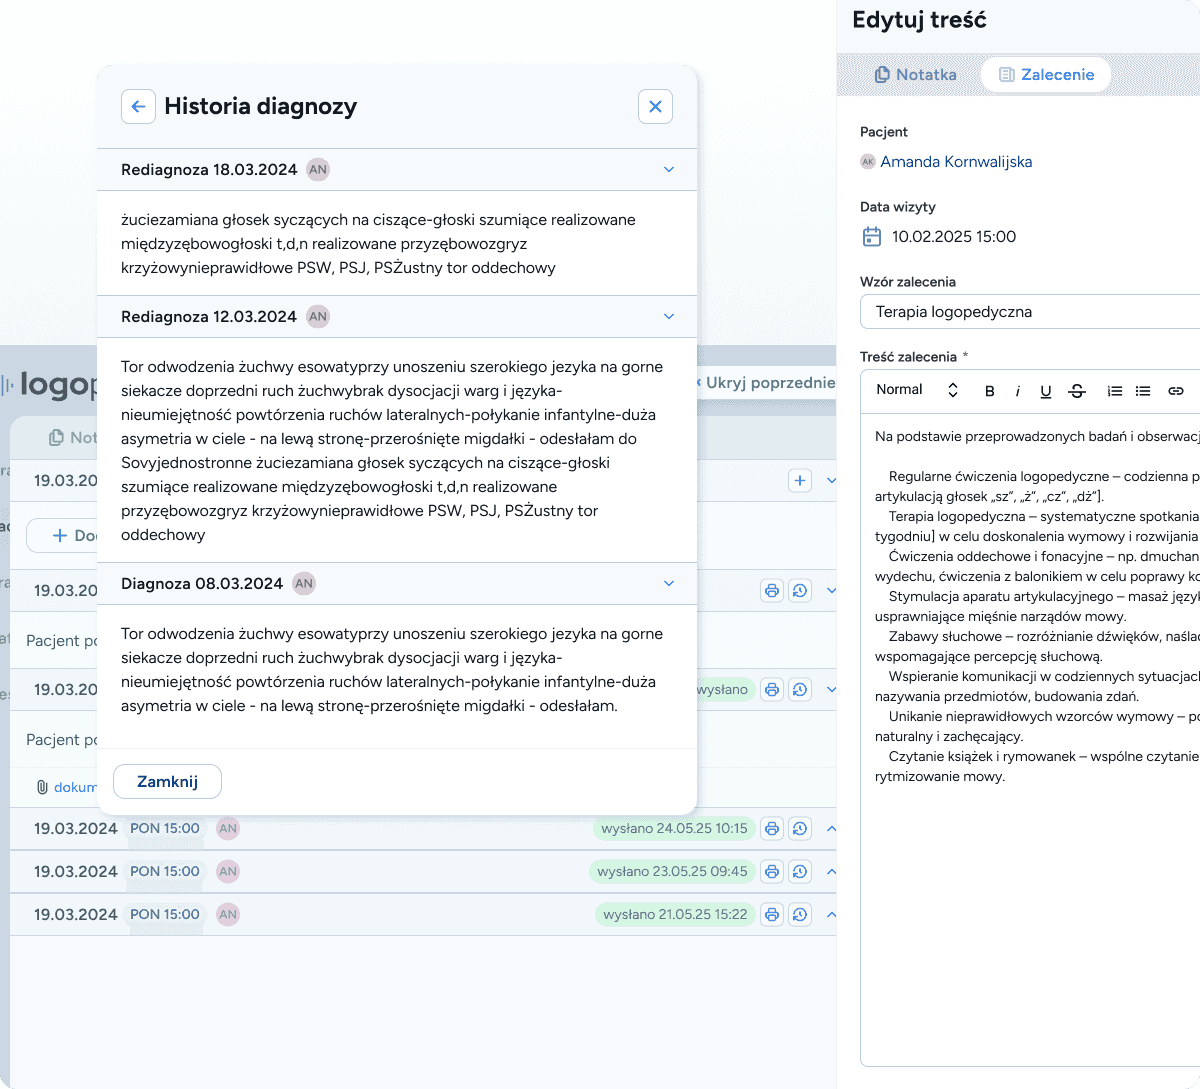The height and width of the screenshot is (1089, 1200).
Task: Open patient Amanda Kornwalijska link
Action: coord(956,162)
